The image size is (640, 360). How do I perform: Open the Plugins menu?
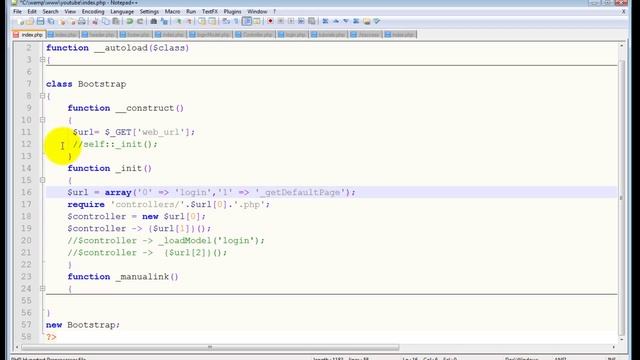[x=232, y=11]
